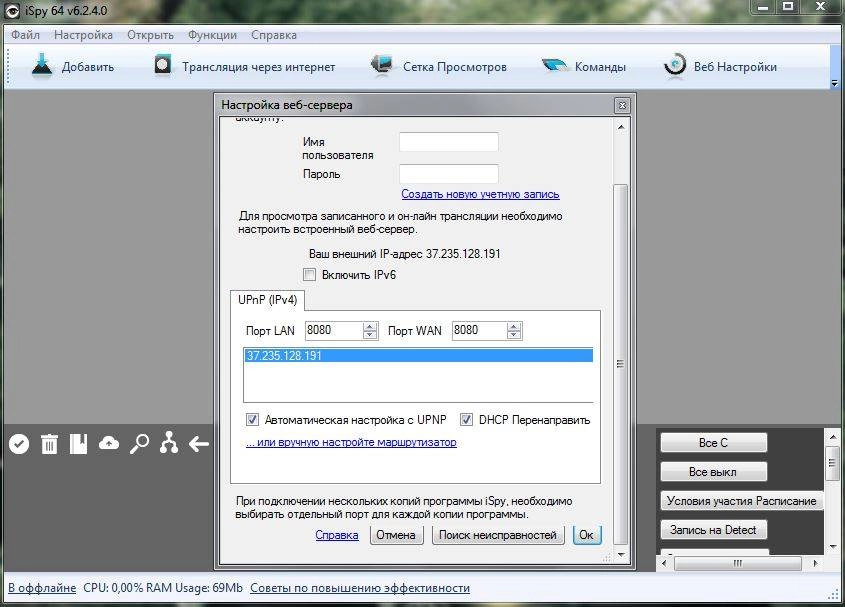Image resolution: width=845 pixels, height=607 pixels.
Task: Click the Пароль input field
Action: [x=448, y=174]
